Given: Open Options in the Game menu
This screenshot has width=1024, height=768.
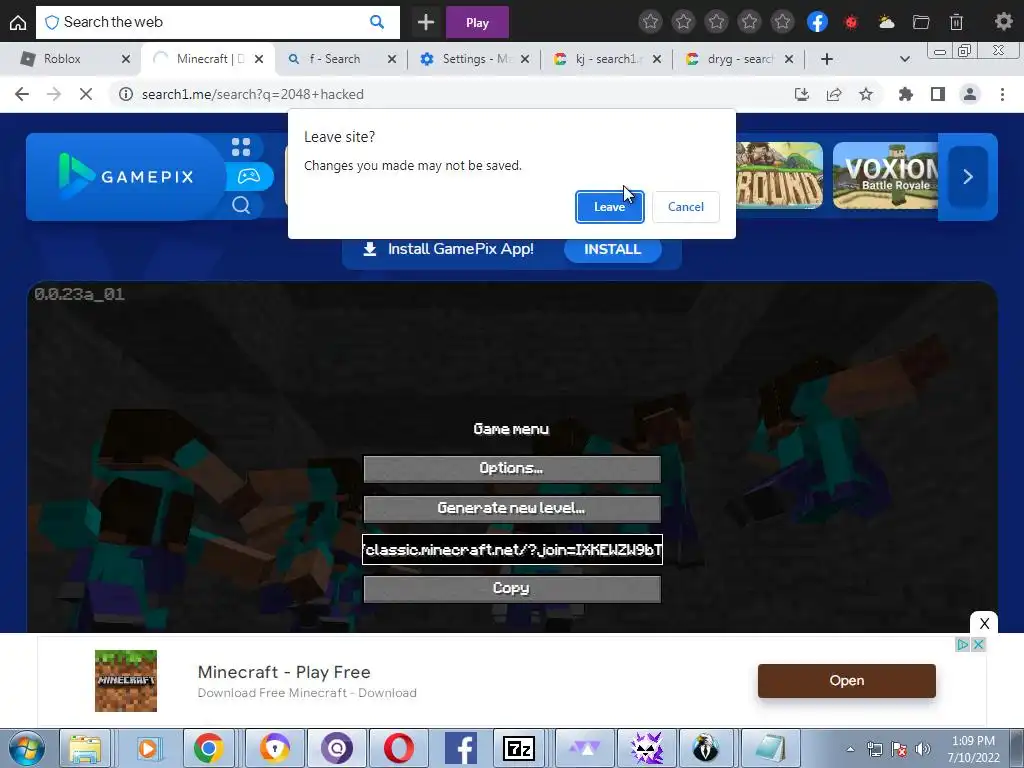Looking at the screenshot, I should [512, 469].
